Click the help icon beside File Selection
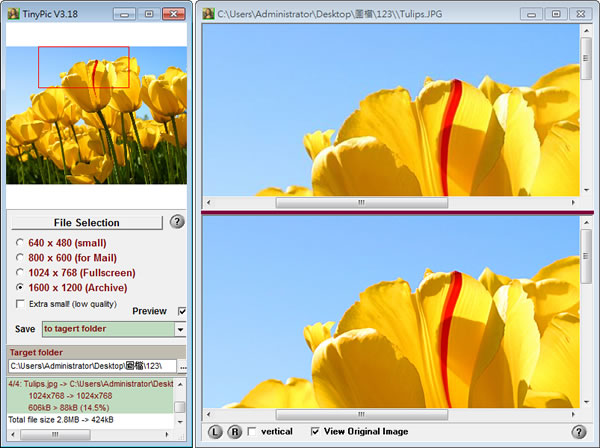 [x=177, y=222]
